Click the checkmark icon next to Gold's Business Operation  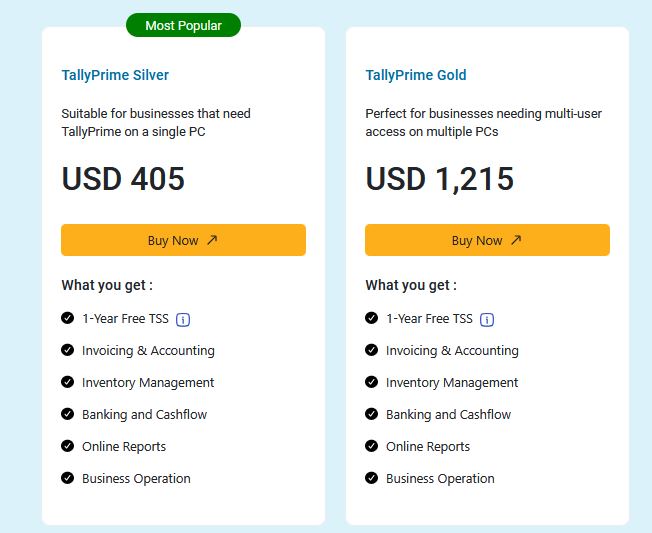tap(371, 478)
